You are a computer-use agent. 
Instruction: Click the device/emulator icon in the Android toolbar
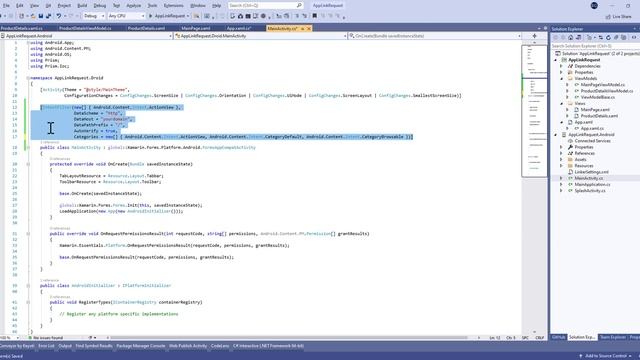tap(233, 16)
